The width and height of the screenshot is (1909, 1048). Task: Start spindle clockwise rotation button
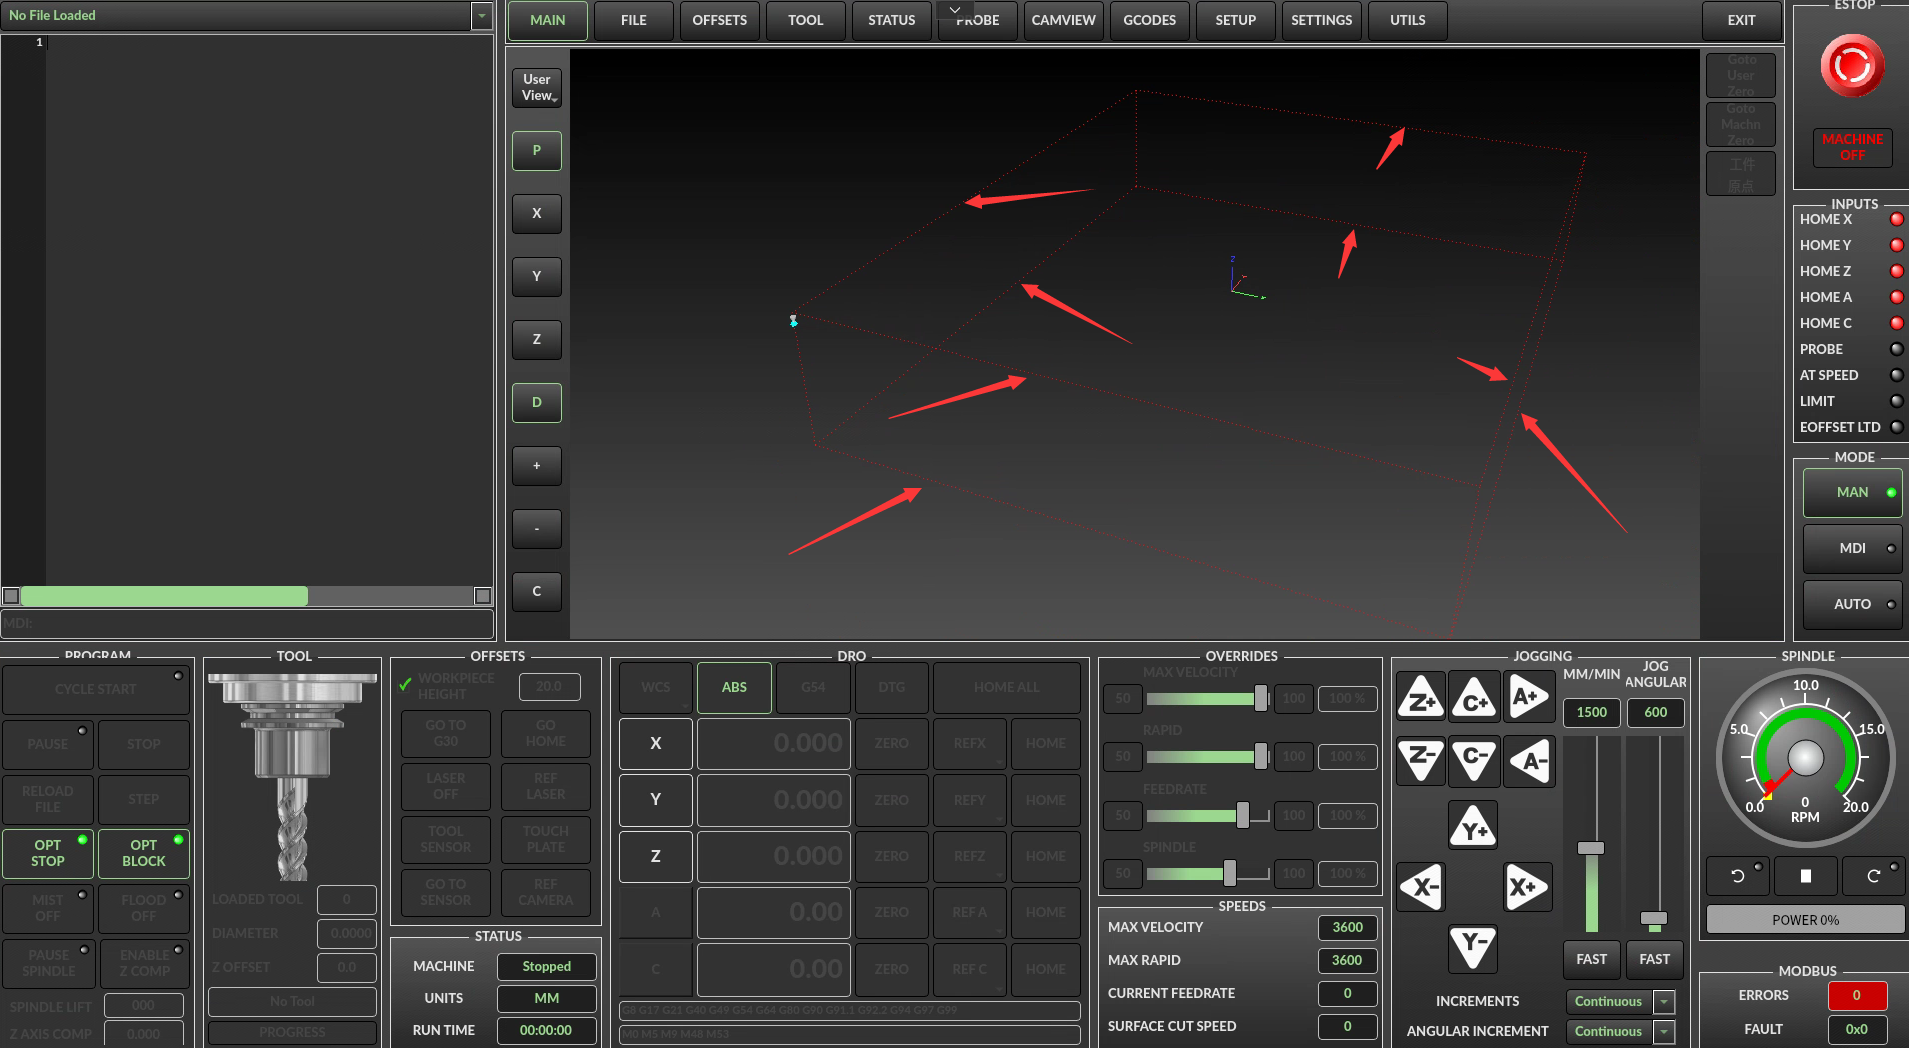[1873, 876]
